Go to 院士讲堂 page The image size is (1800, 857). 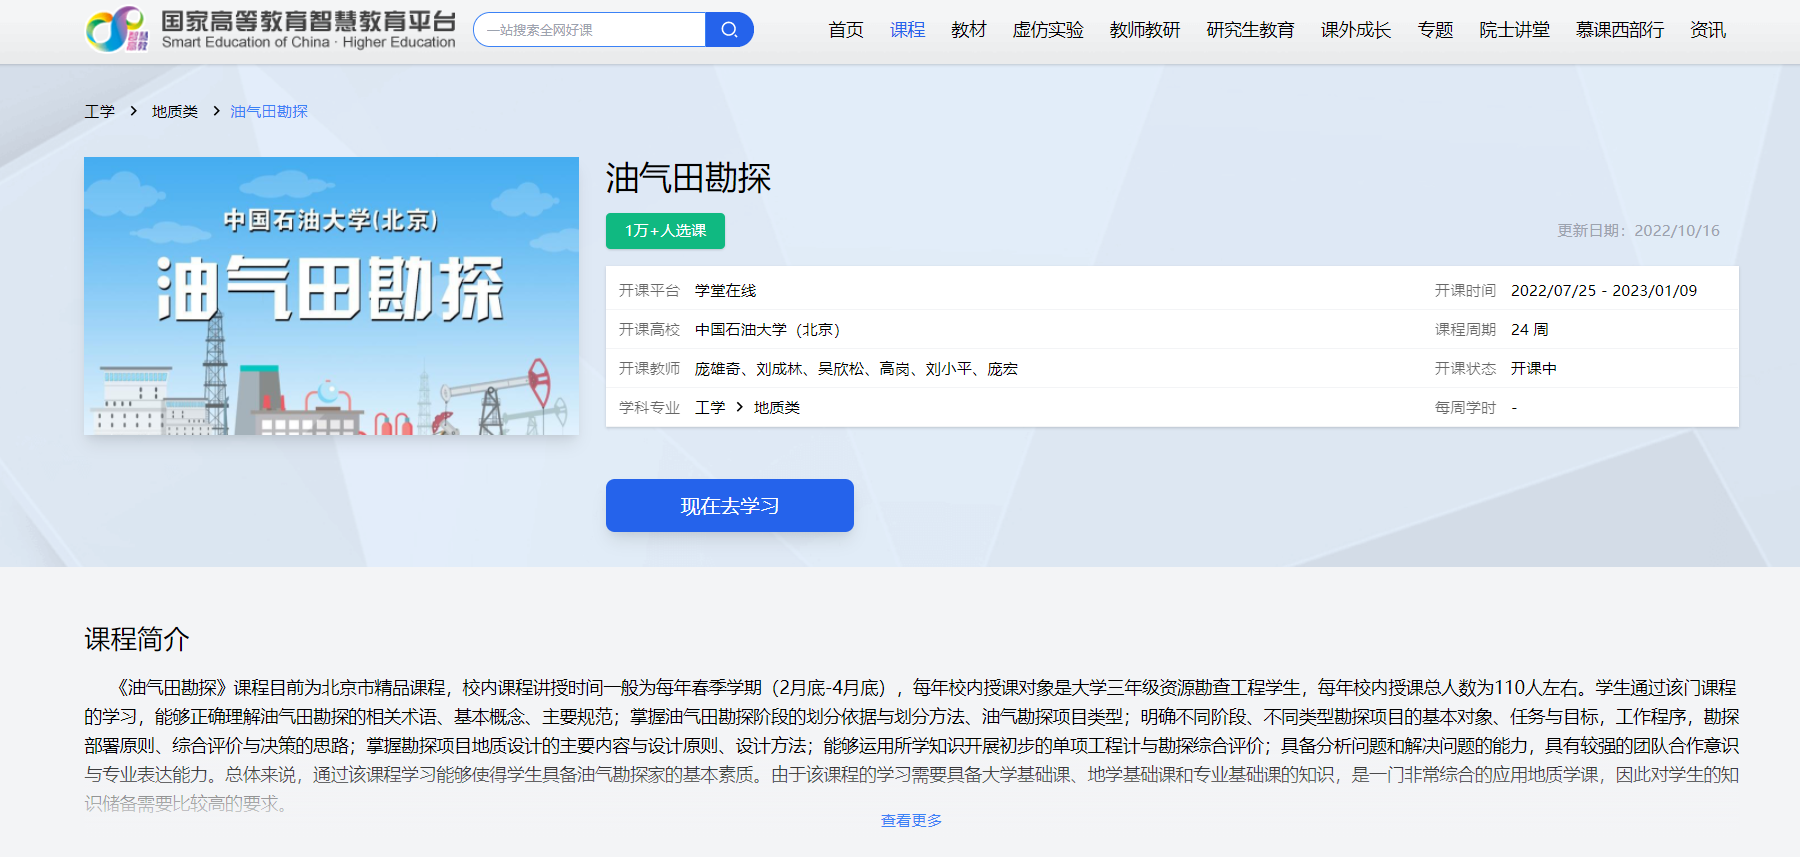pyautogui.click(x=1514, y=30)
